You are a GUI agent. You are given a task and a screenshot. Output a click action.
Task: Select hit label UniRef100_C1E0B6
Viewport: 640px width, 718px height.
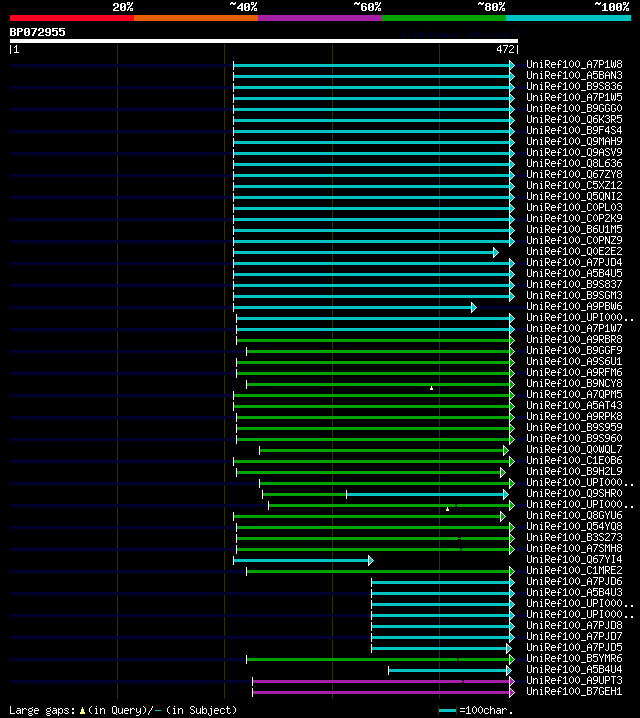(x=574, y=460)
